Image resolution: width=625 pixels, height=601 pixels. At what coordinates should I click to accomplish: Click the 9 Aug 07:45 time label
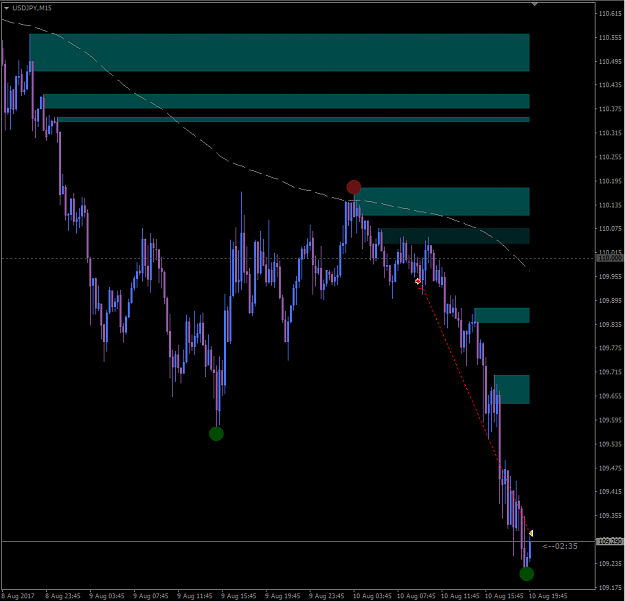click(x=151, y=596)
